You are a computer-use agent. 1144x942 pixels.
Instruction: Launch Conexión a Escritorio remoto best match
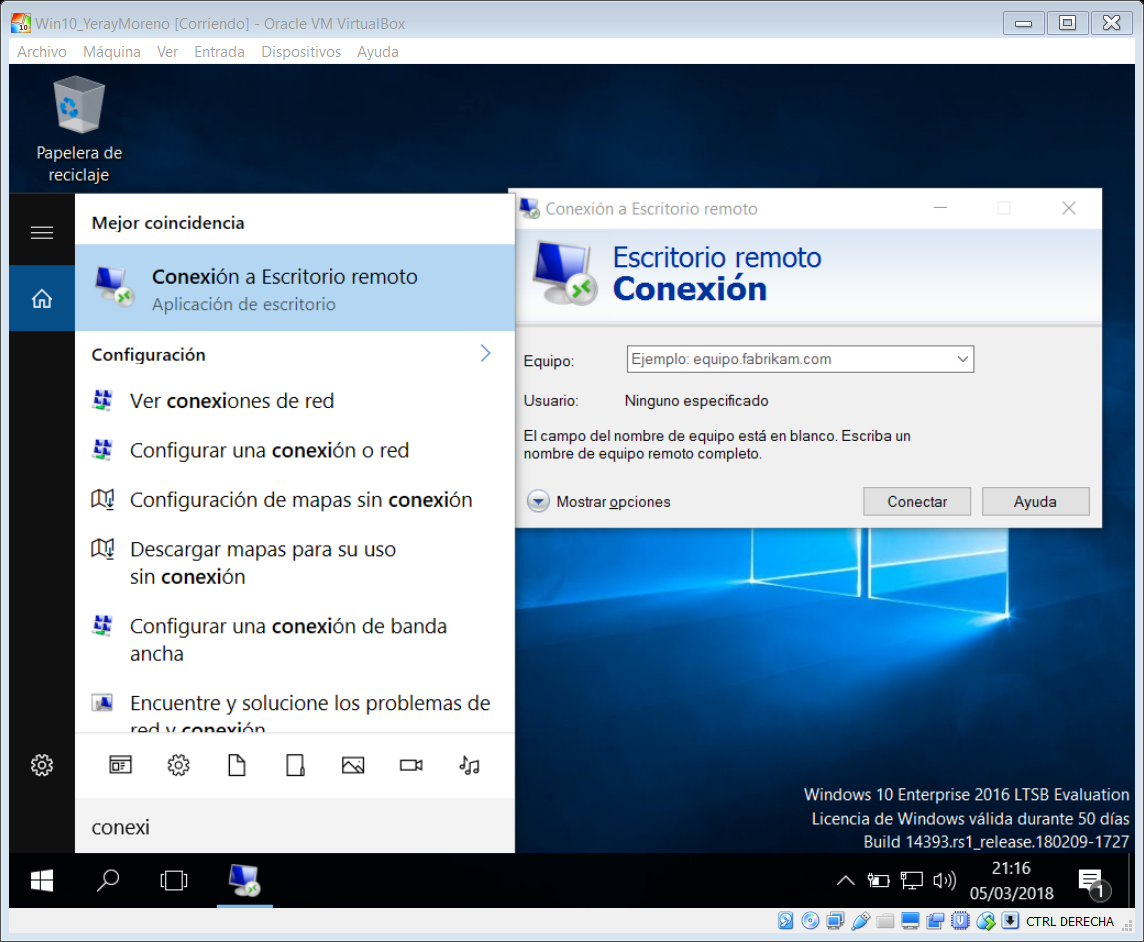[x=295, y=287]
